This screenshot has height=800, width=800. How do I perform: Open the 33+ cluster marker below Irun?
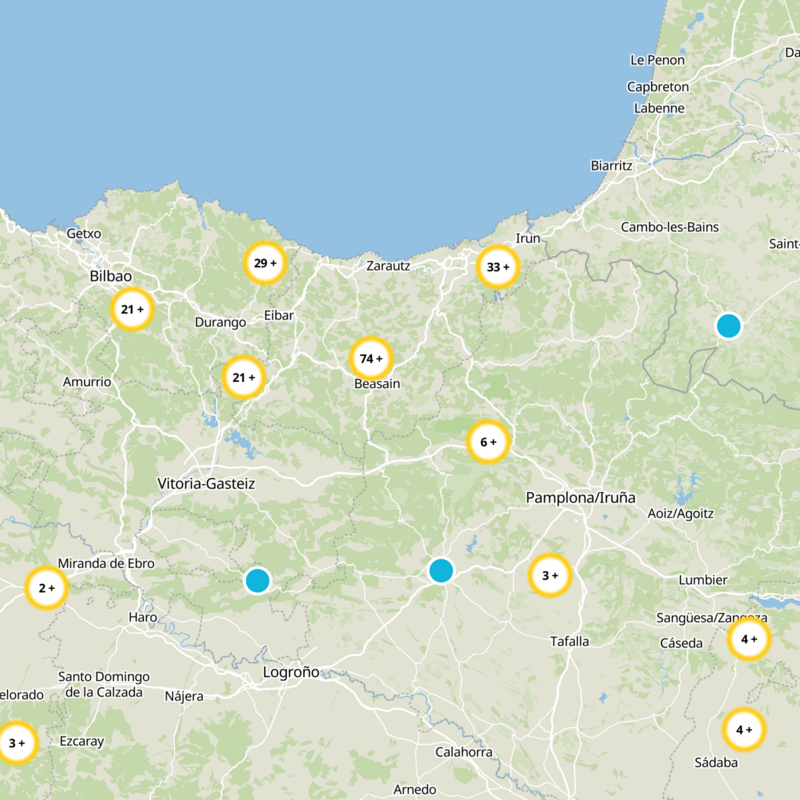pos(498,267)
